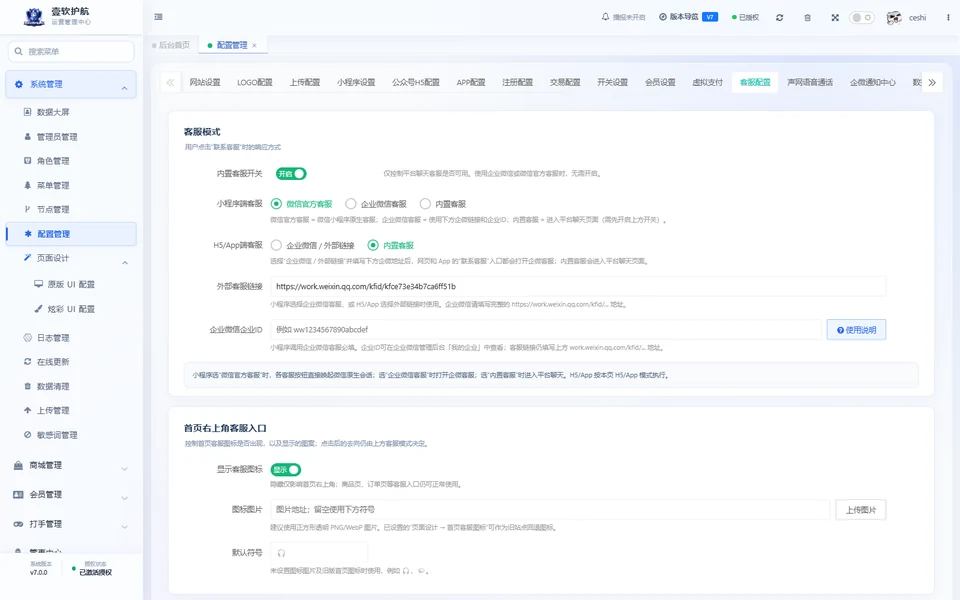Click the brush icon beside 炫彩 UI 配置
Viewport: 960px width, 600px height.
pos(39,309)
